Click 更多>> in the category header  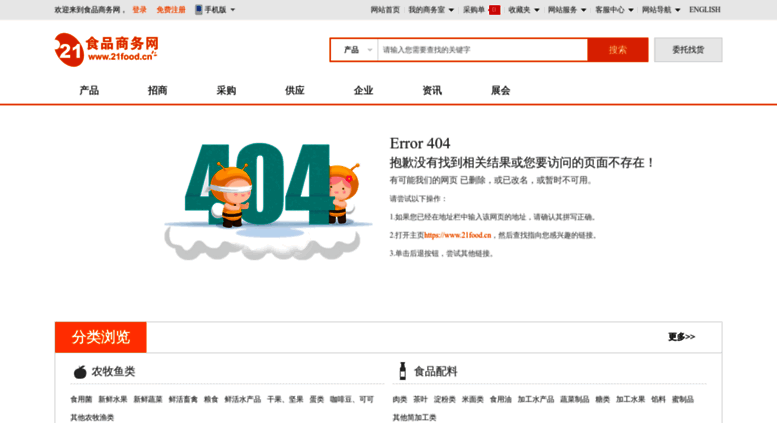(681, 337)
